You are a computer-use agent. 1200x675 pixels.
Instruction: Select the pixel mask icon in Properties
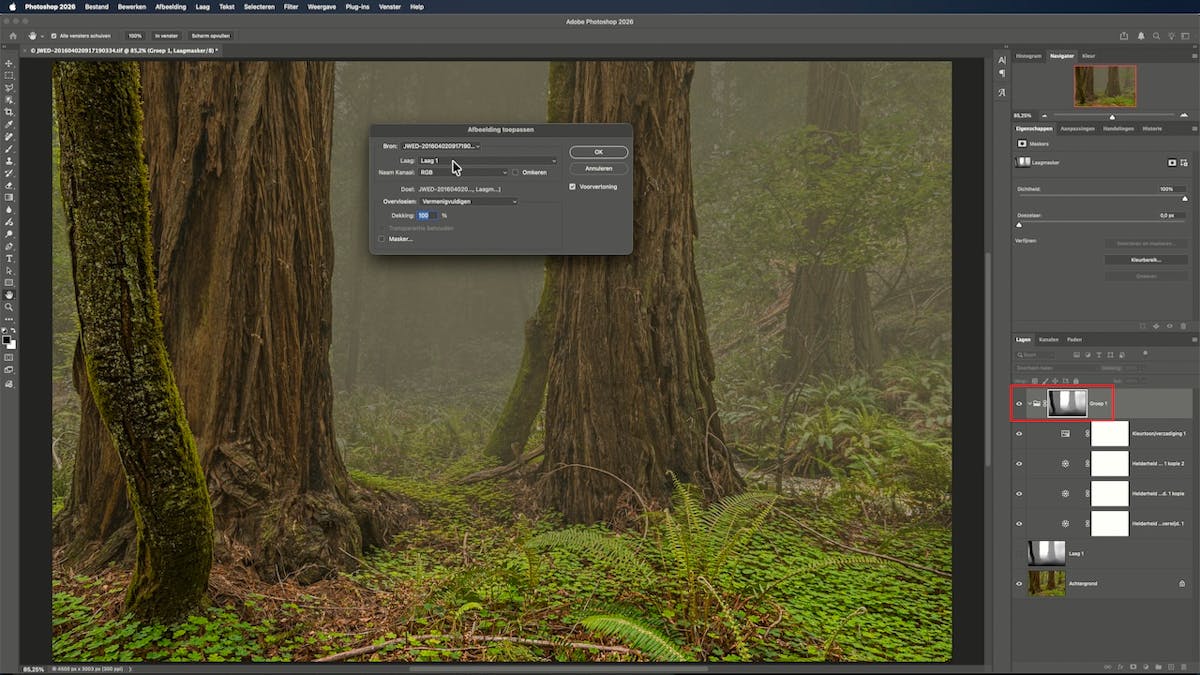pyautogui.click(x=1171, y=162)
